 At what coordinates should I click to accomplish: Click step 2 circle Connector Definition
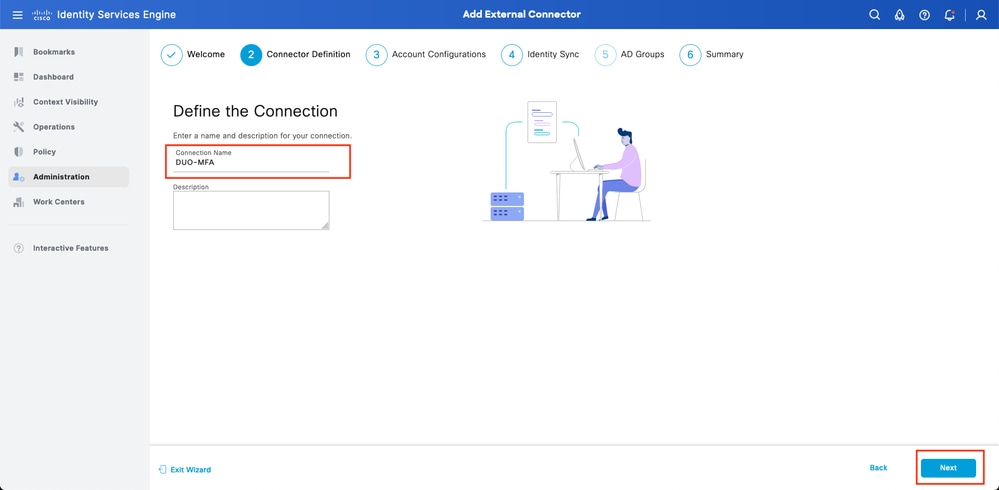(x=251, y=55)
